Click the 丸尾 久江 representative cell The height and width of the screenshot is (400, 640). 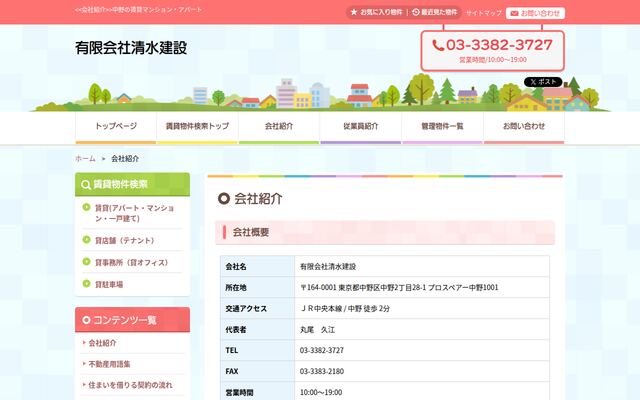pos(422,329)
